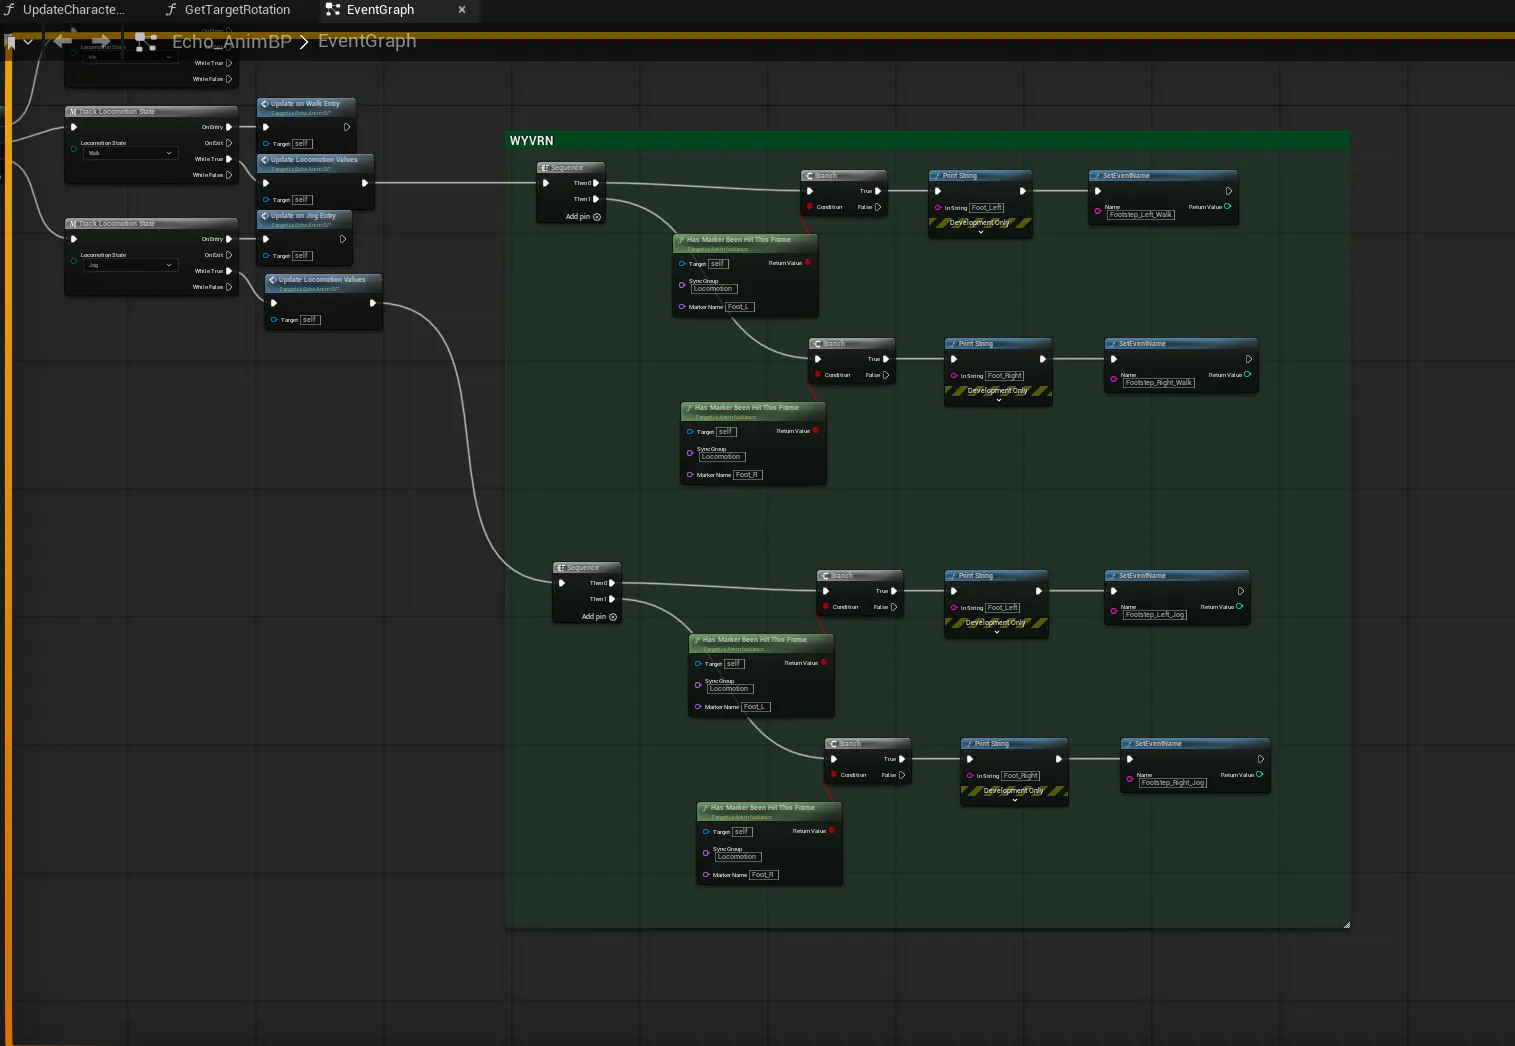
Task: Expand Print String node with Foot_Right beside Footstep_Right_Walk
Action: coord(998,400)
